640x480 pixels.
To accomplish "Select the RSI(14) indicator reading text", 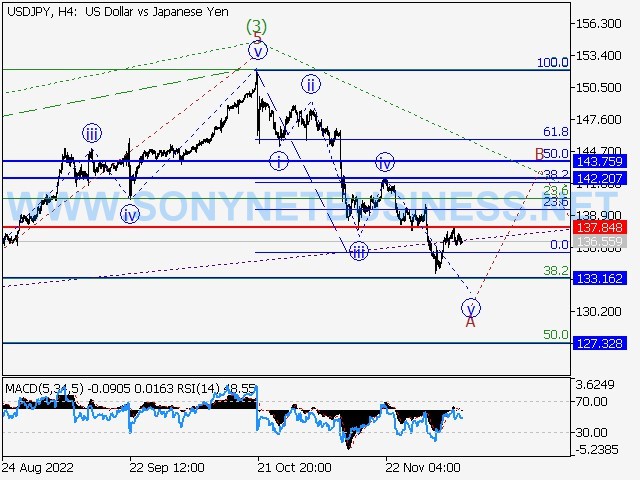I will click(216, 389).
